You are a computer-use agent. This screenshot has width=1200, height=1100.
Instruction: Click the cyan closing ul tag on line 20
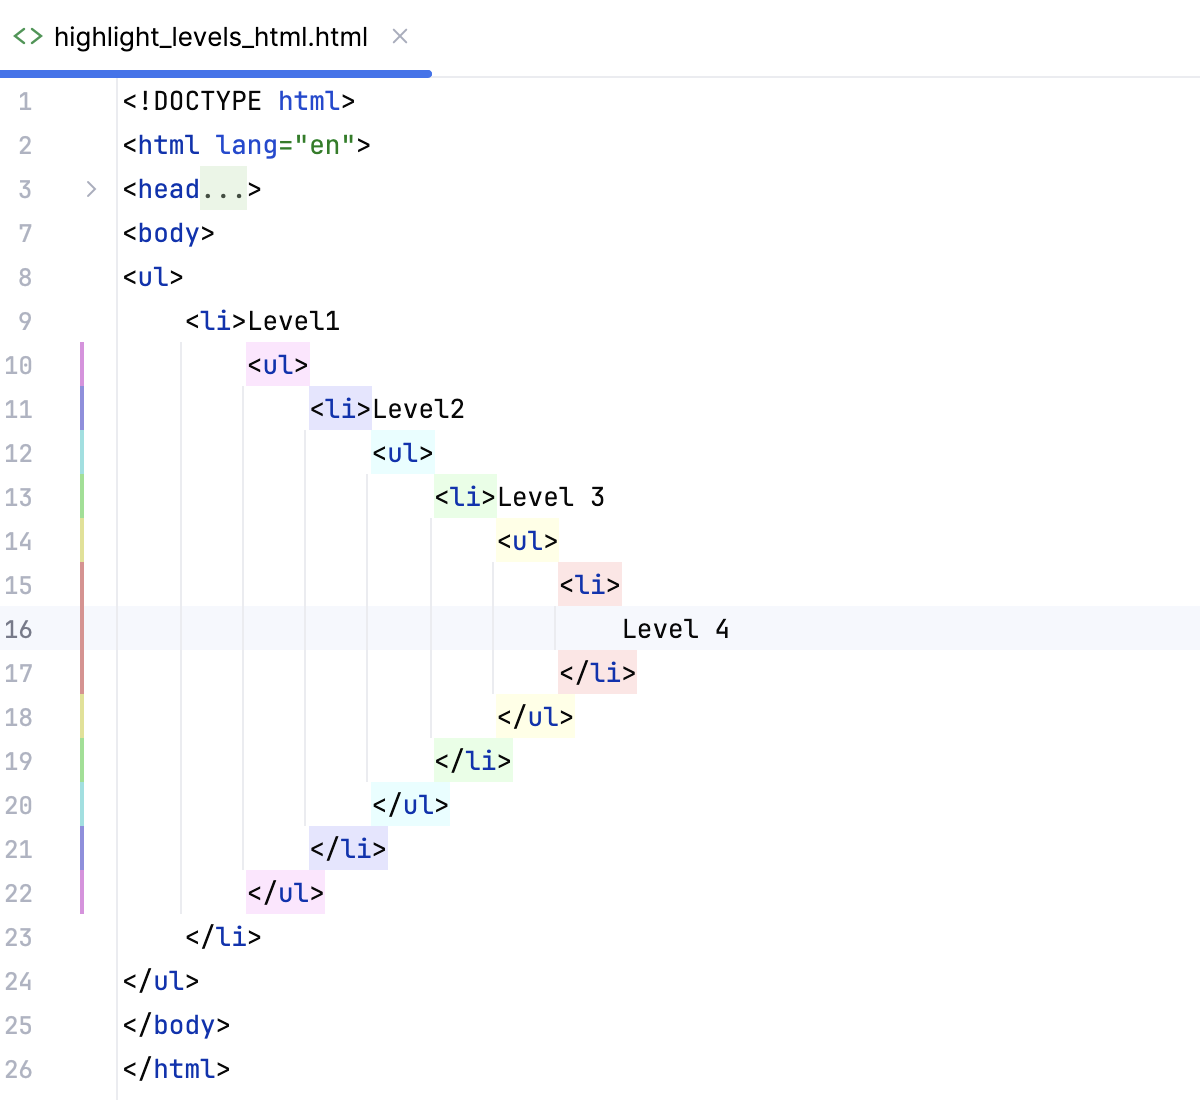(x=411, y=805)
